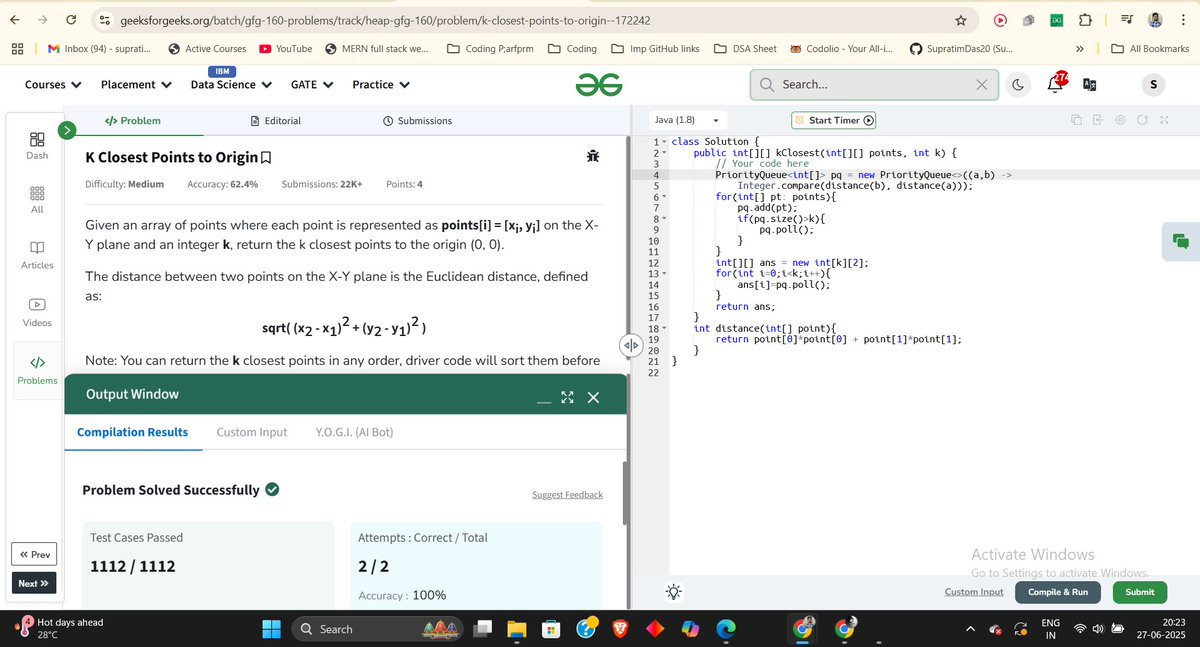Viewport: 1200px width, 647px height.
Task: Clear the search box with the X
Action: click(x=982, y=85)
